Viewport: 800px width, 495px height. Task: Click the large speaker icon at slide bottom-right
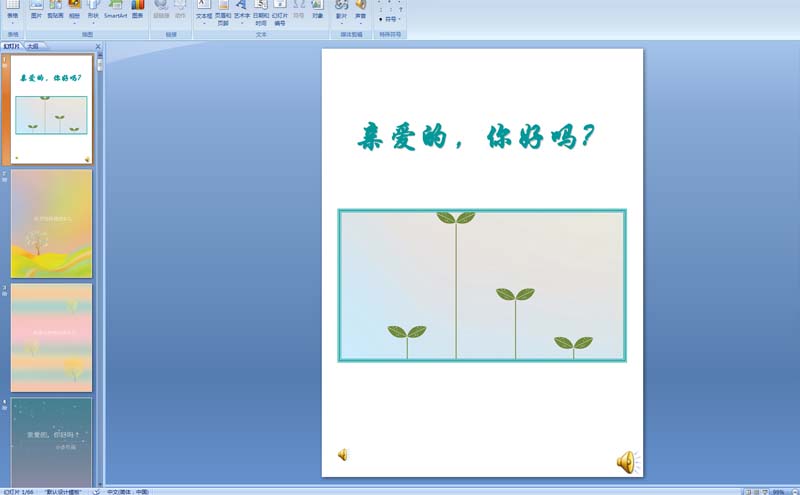point(628,462)
